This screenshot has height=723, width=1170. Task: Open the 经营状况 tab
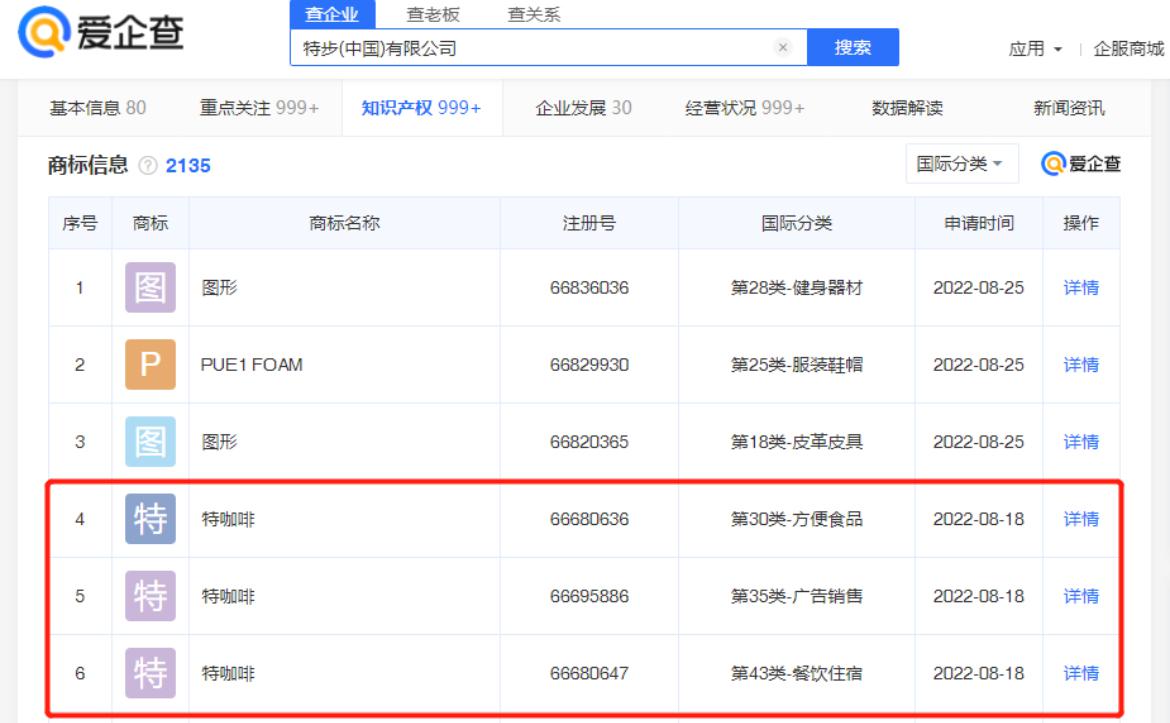pos(745,108)
